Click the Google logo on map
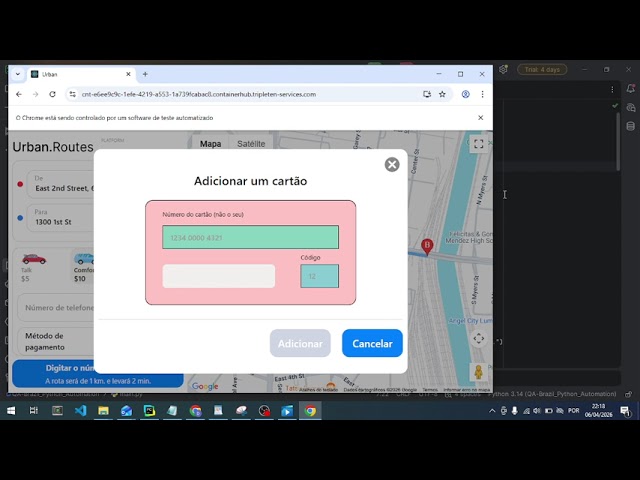The width and height of the screenshot is (640, 480). tap(205, 386)
